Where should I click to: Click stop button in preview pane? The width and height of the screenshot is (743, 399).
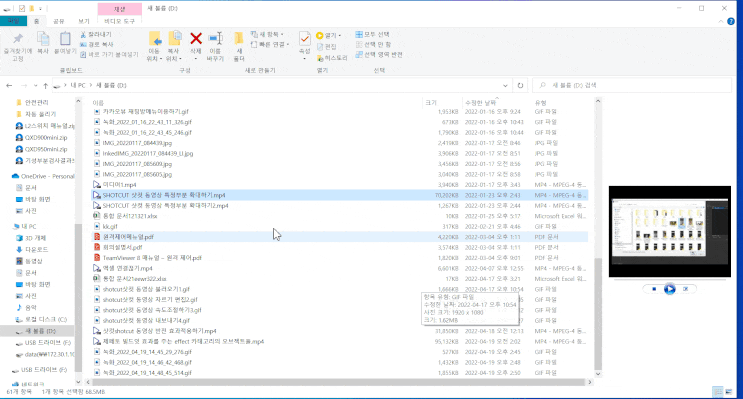tap(654, 289)
